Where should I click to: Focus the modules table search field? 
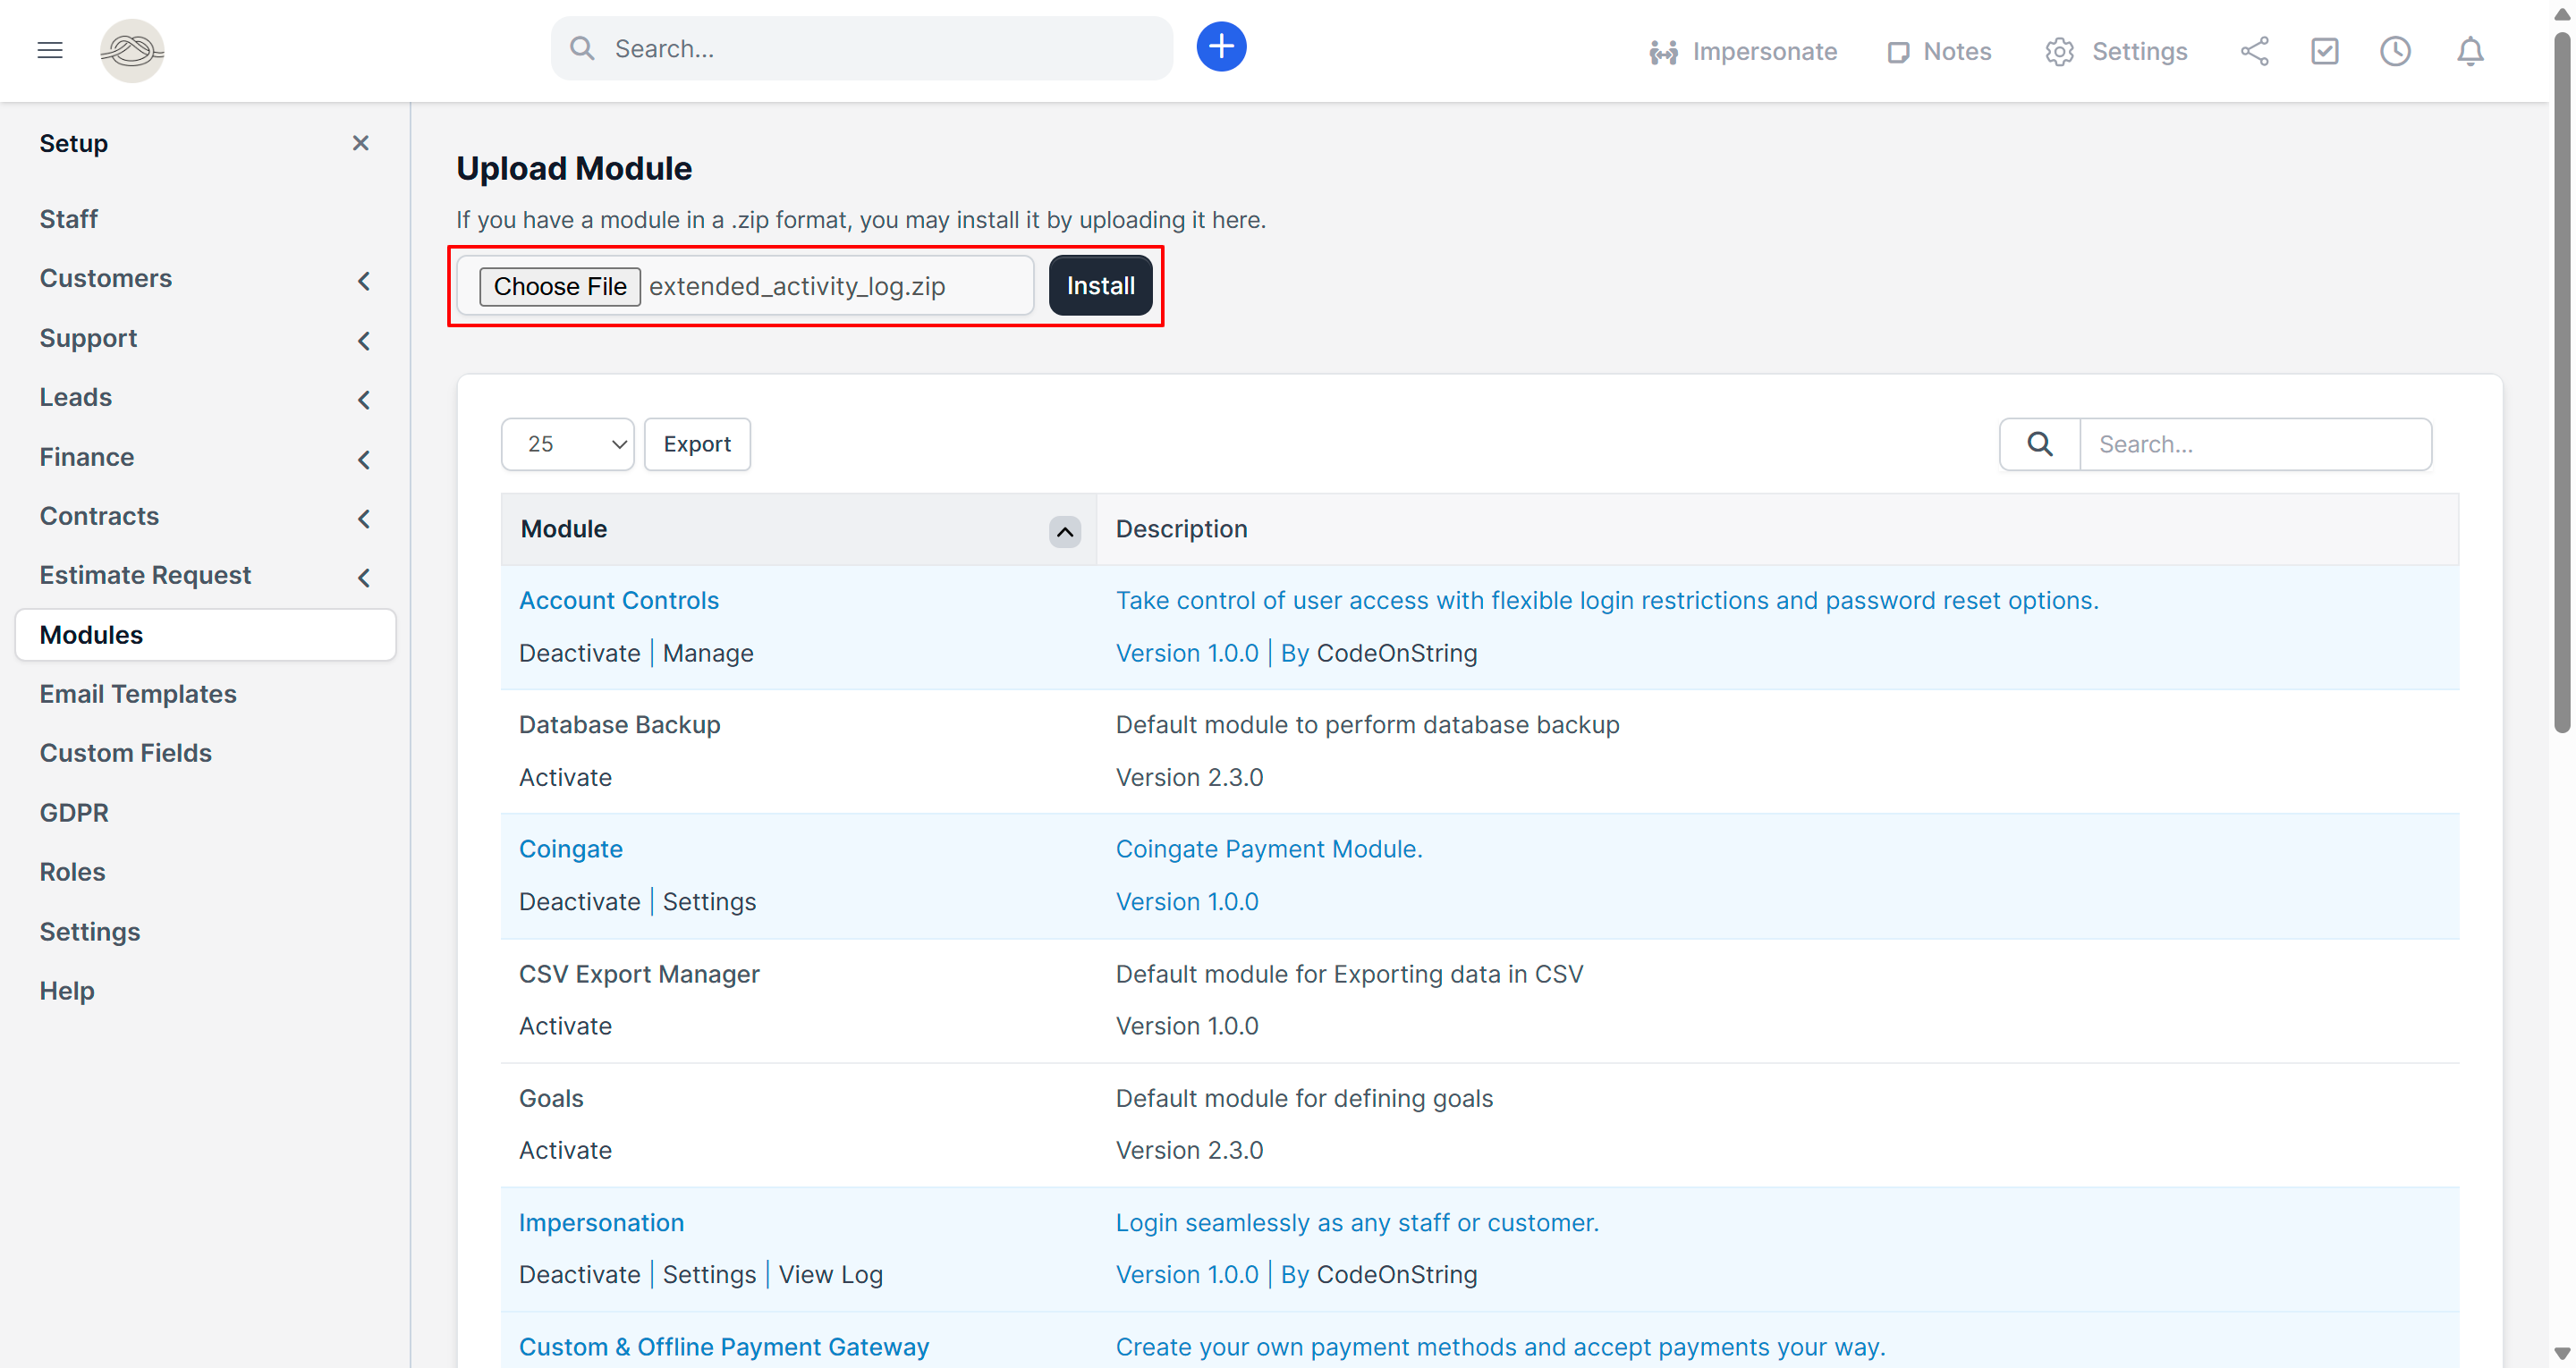[2254, 444]
